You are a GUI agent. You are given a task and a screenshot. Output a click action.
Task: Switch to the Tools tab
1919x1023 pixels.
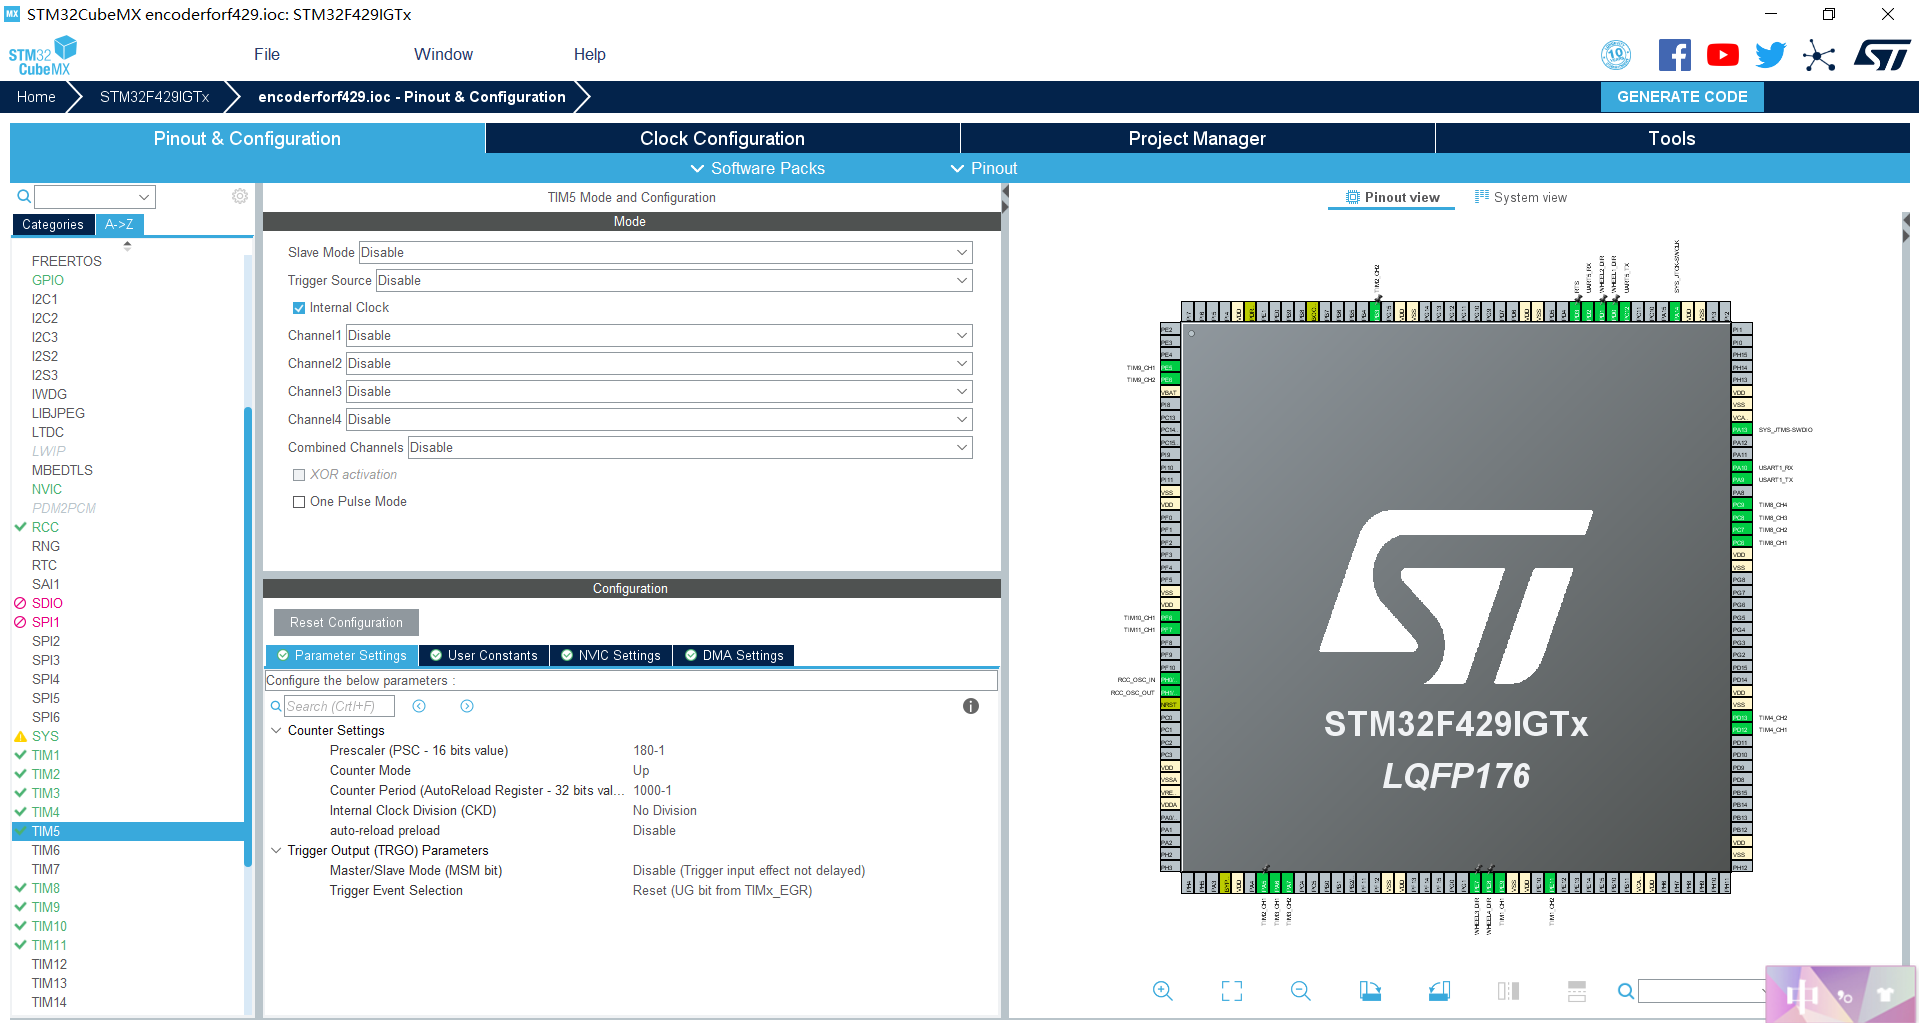(x=1672, y=138)
